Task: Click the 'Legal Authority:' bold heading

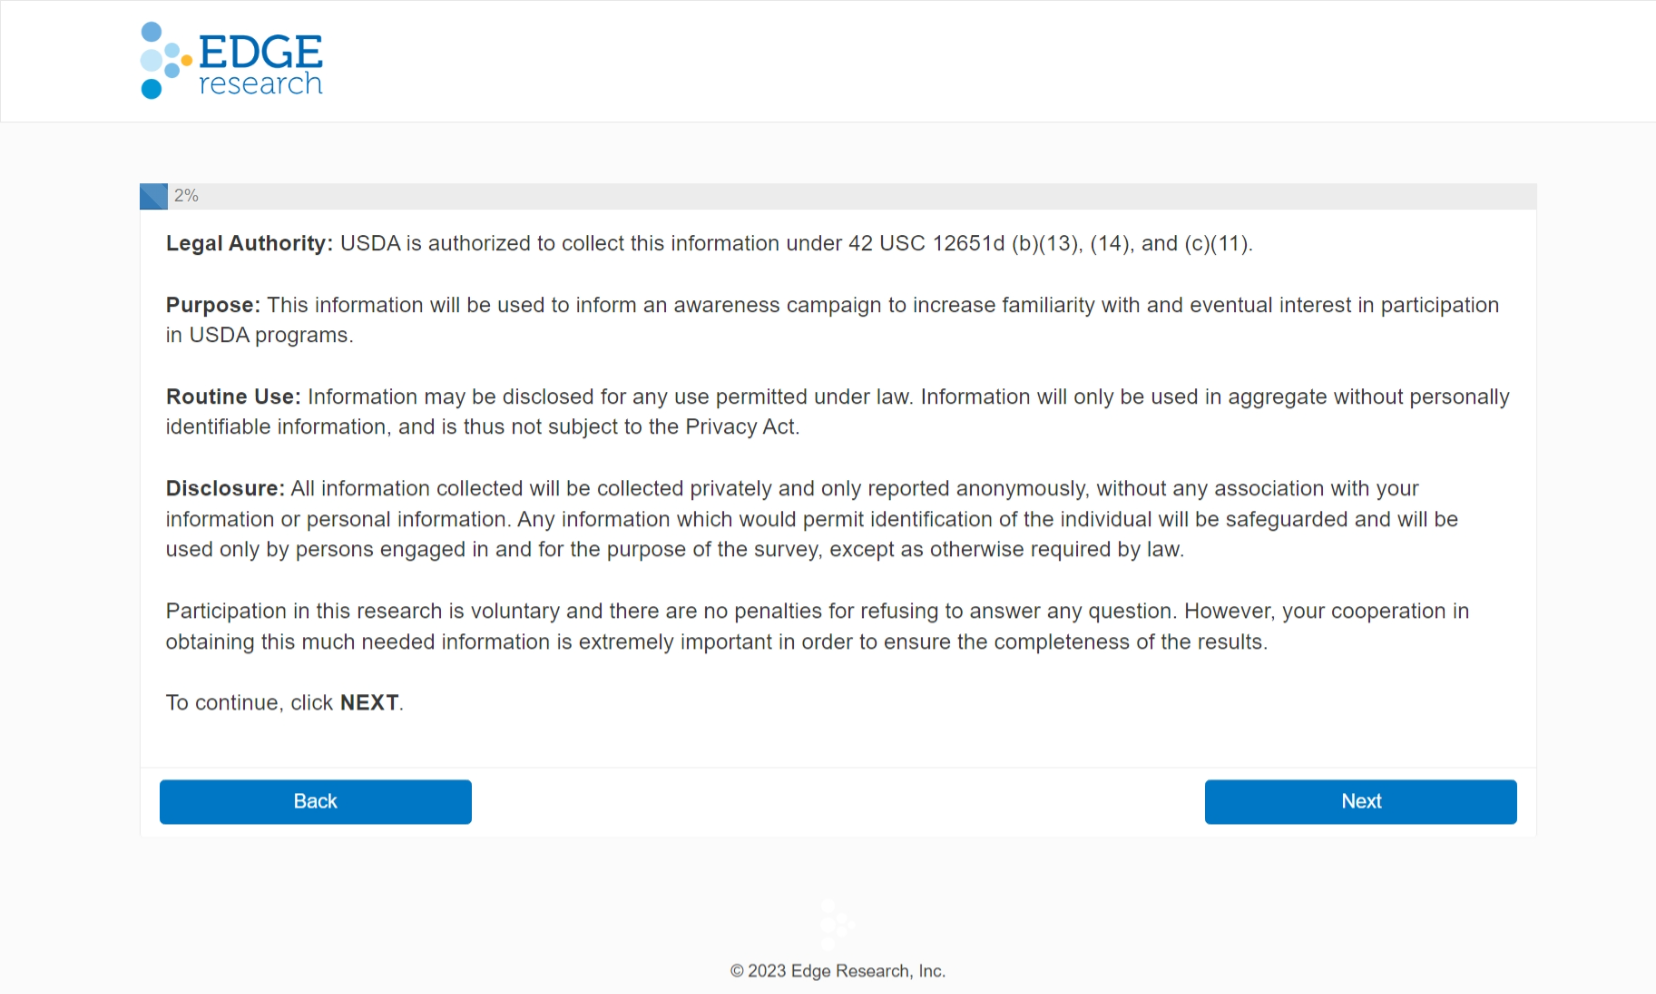Action: click(x=249, y=244)
